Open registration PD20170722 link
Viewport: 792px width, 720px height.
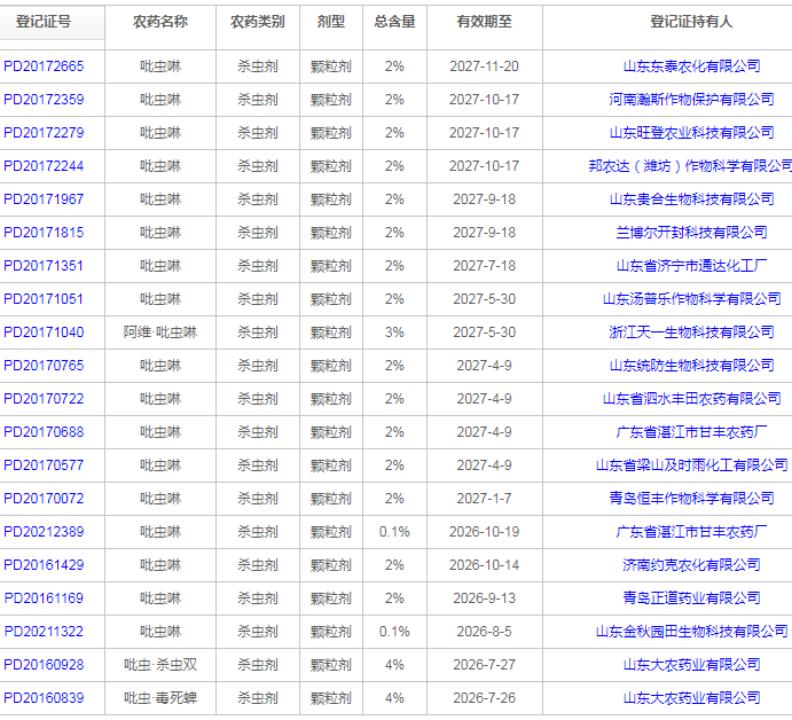[x=43, y=399]
